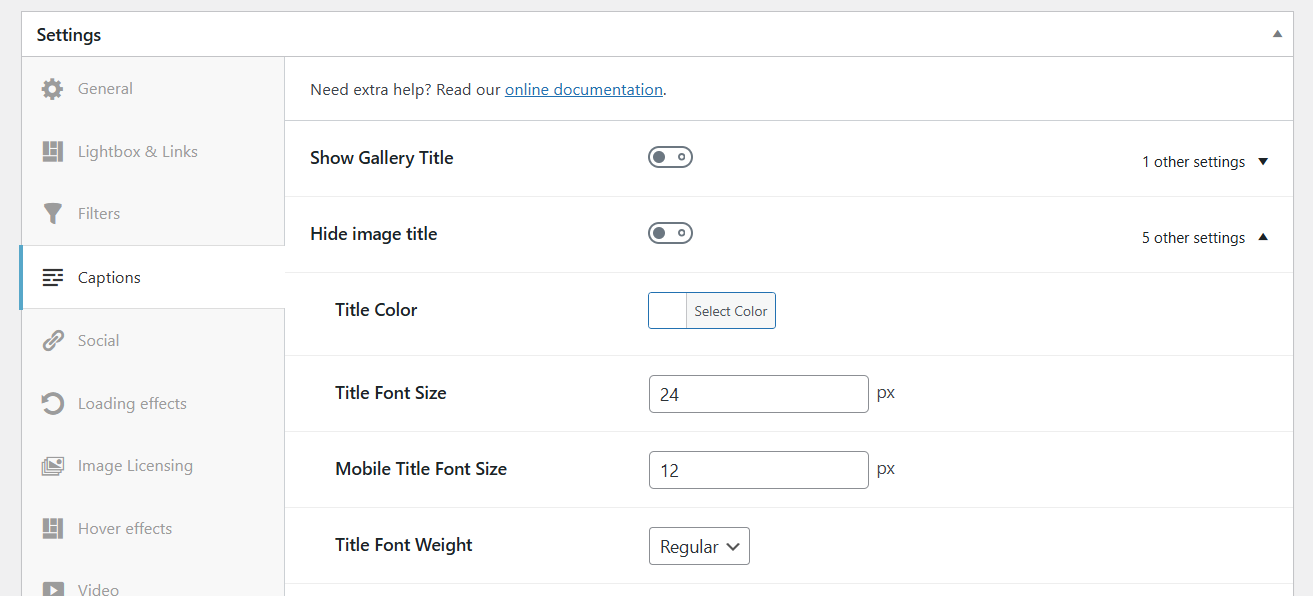
Task: Toggle the Hide image title switch
Action: pyautogui.click(x=670, y=233)
